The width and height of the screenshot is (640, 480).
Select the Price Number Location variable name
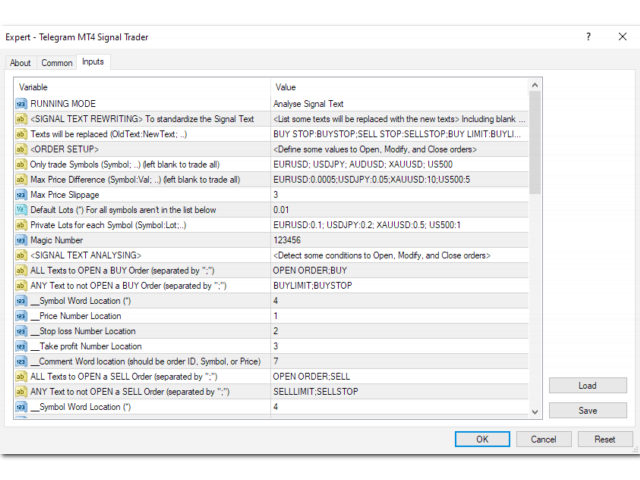[76, 316]
